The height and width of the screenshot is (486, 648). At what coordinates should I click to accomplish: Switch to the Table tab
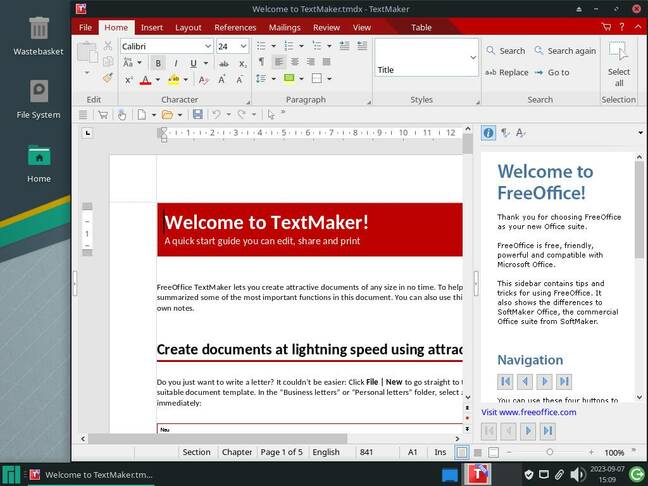tap(421, 27)
